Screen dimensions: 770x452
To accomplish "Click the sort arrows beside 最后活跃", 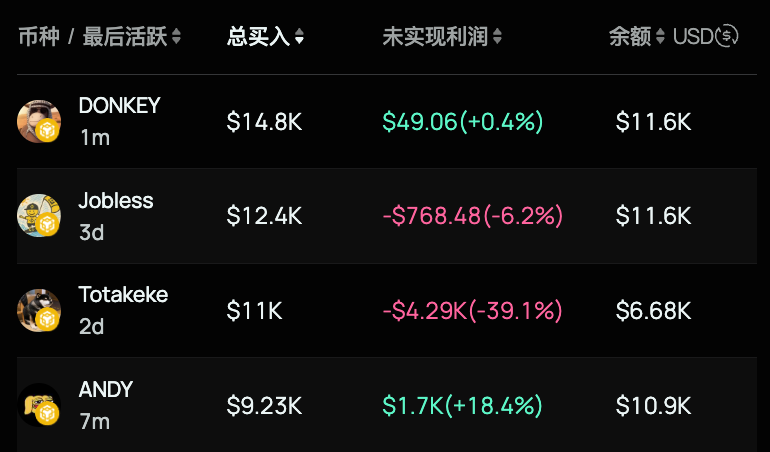I will [x=177, y=37].
